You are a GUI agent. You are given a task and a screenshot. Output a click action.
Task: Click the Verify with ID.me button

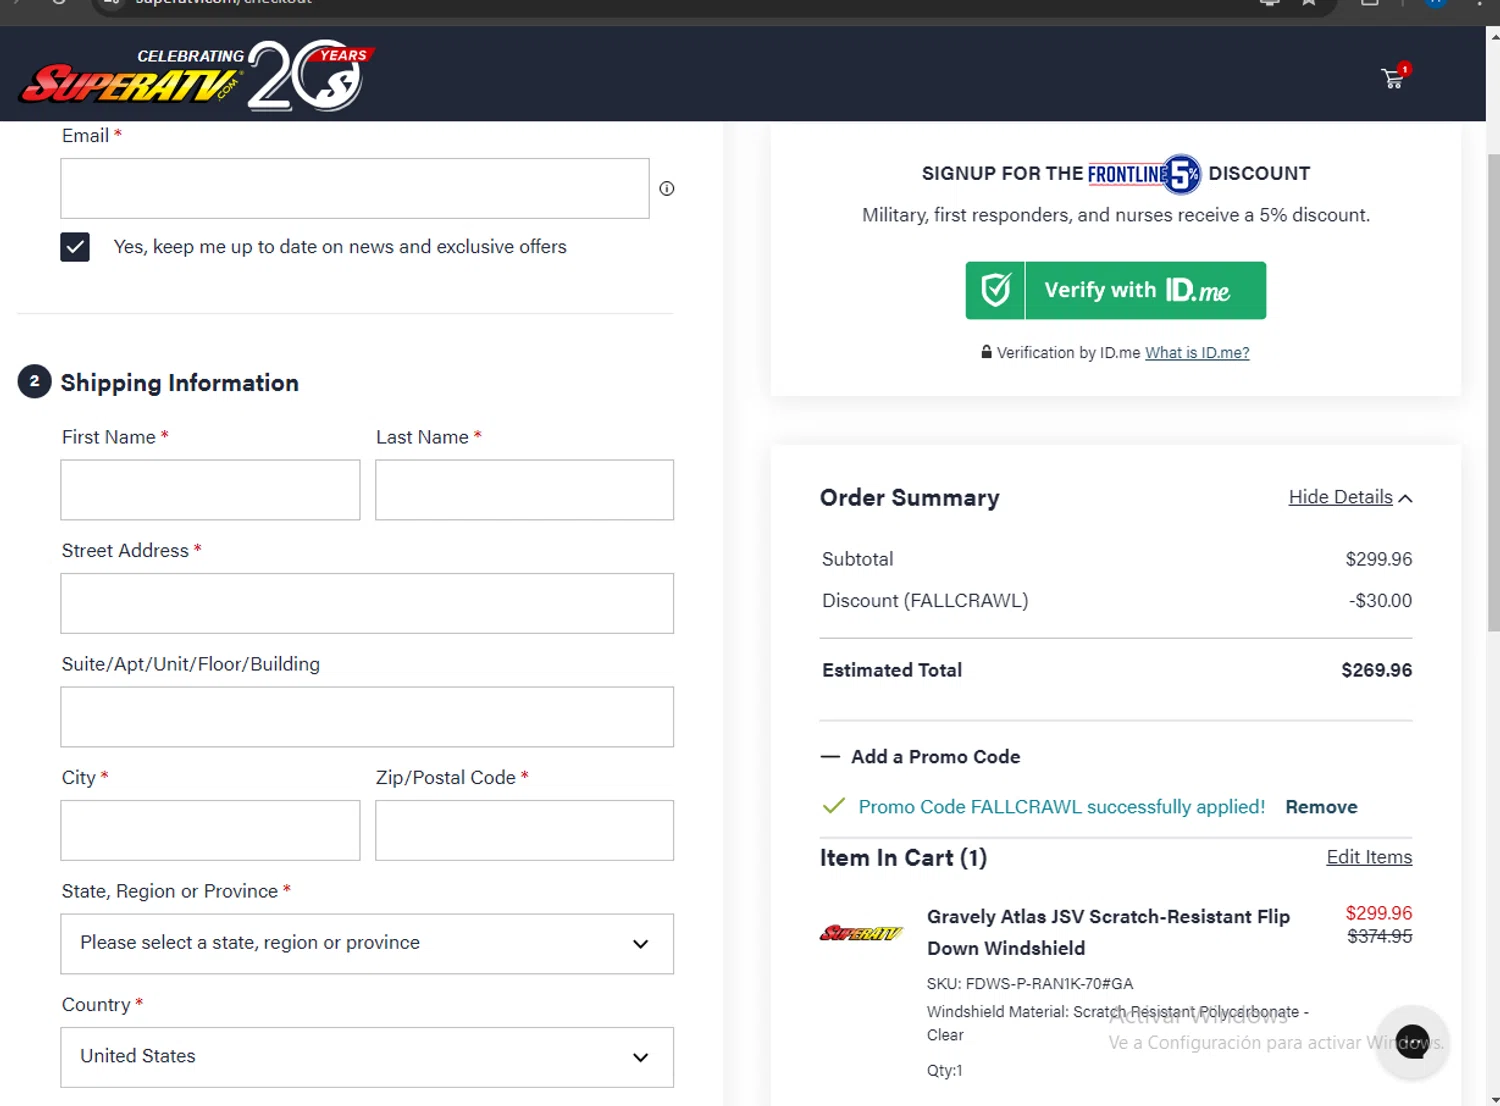point(1116,291)
